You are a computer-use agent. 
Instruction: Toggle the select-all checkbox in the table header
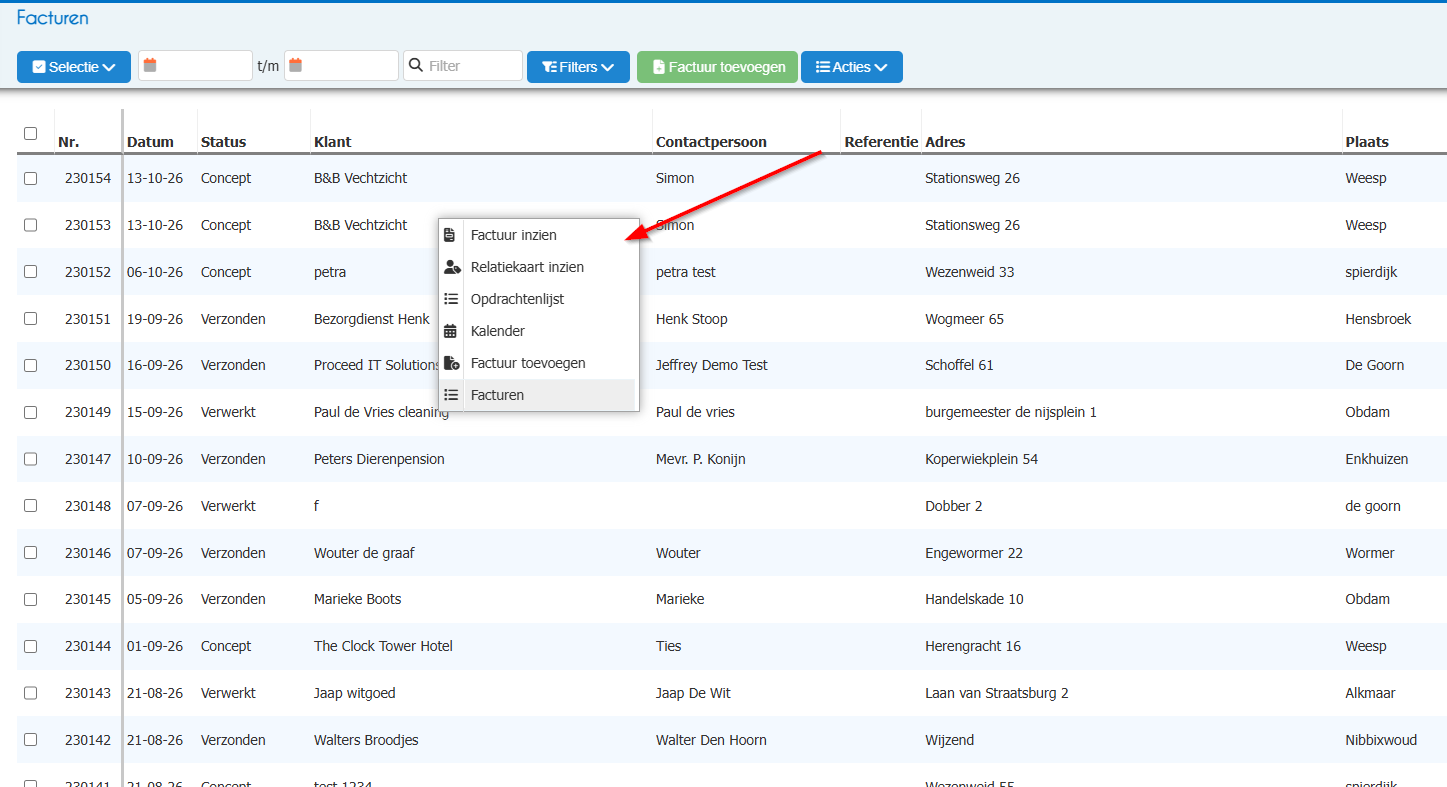click(x=30, y=133)
